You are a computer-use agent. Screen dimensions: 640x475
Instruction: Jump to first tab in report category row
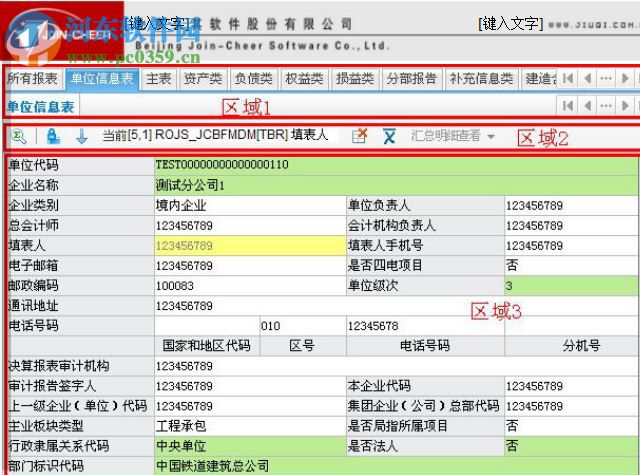pos(568,78)
